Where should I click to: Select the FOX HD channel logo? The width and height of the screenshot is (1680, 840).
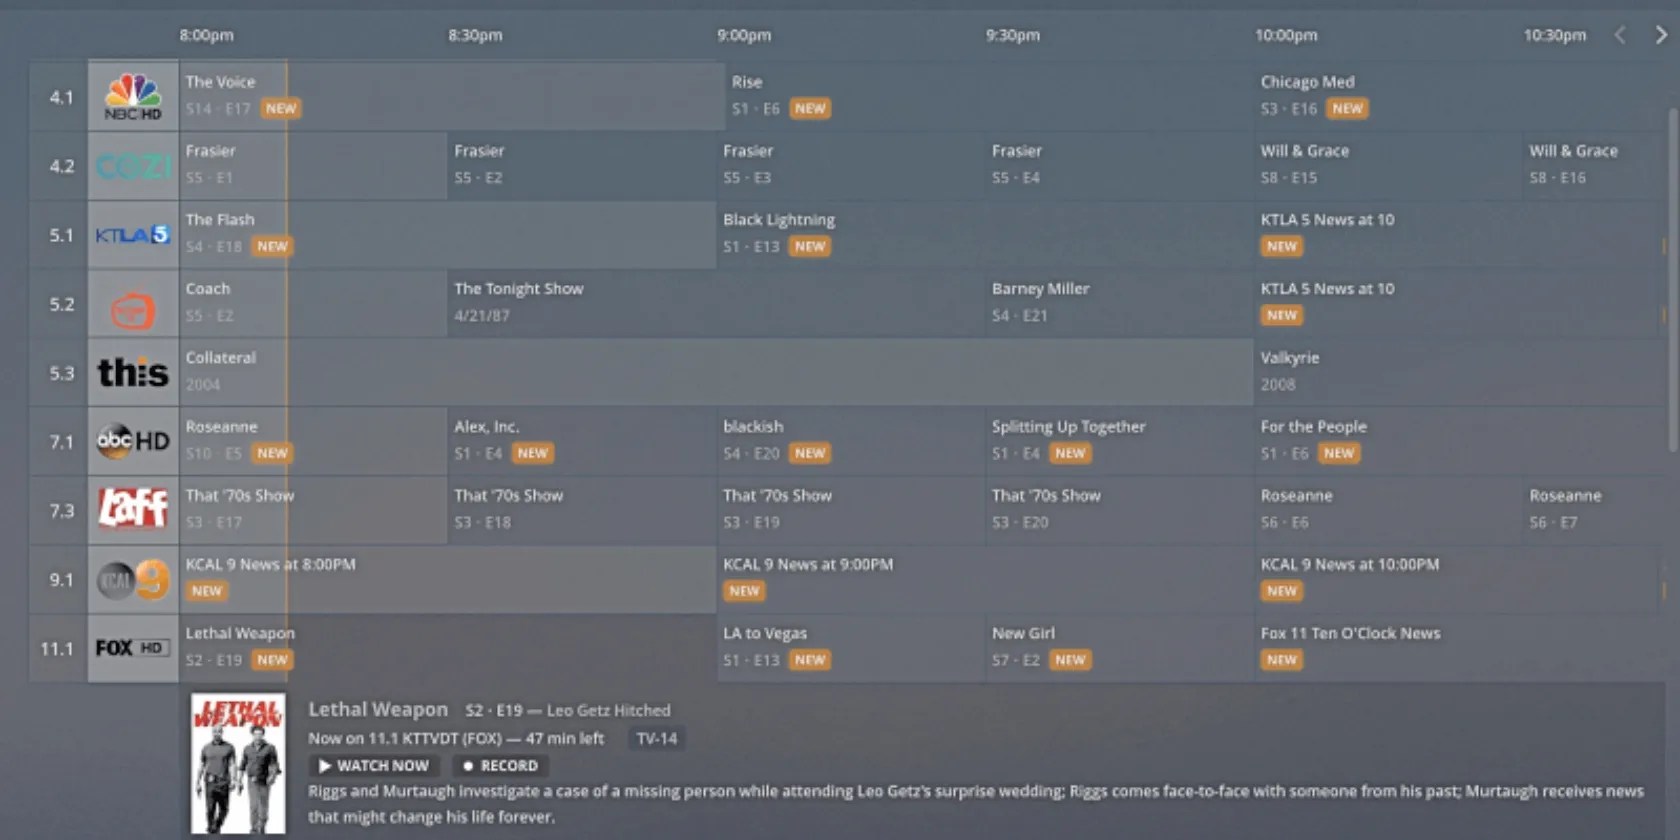tap(133, 648)
